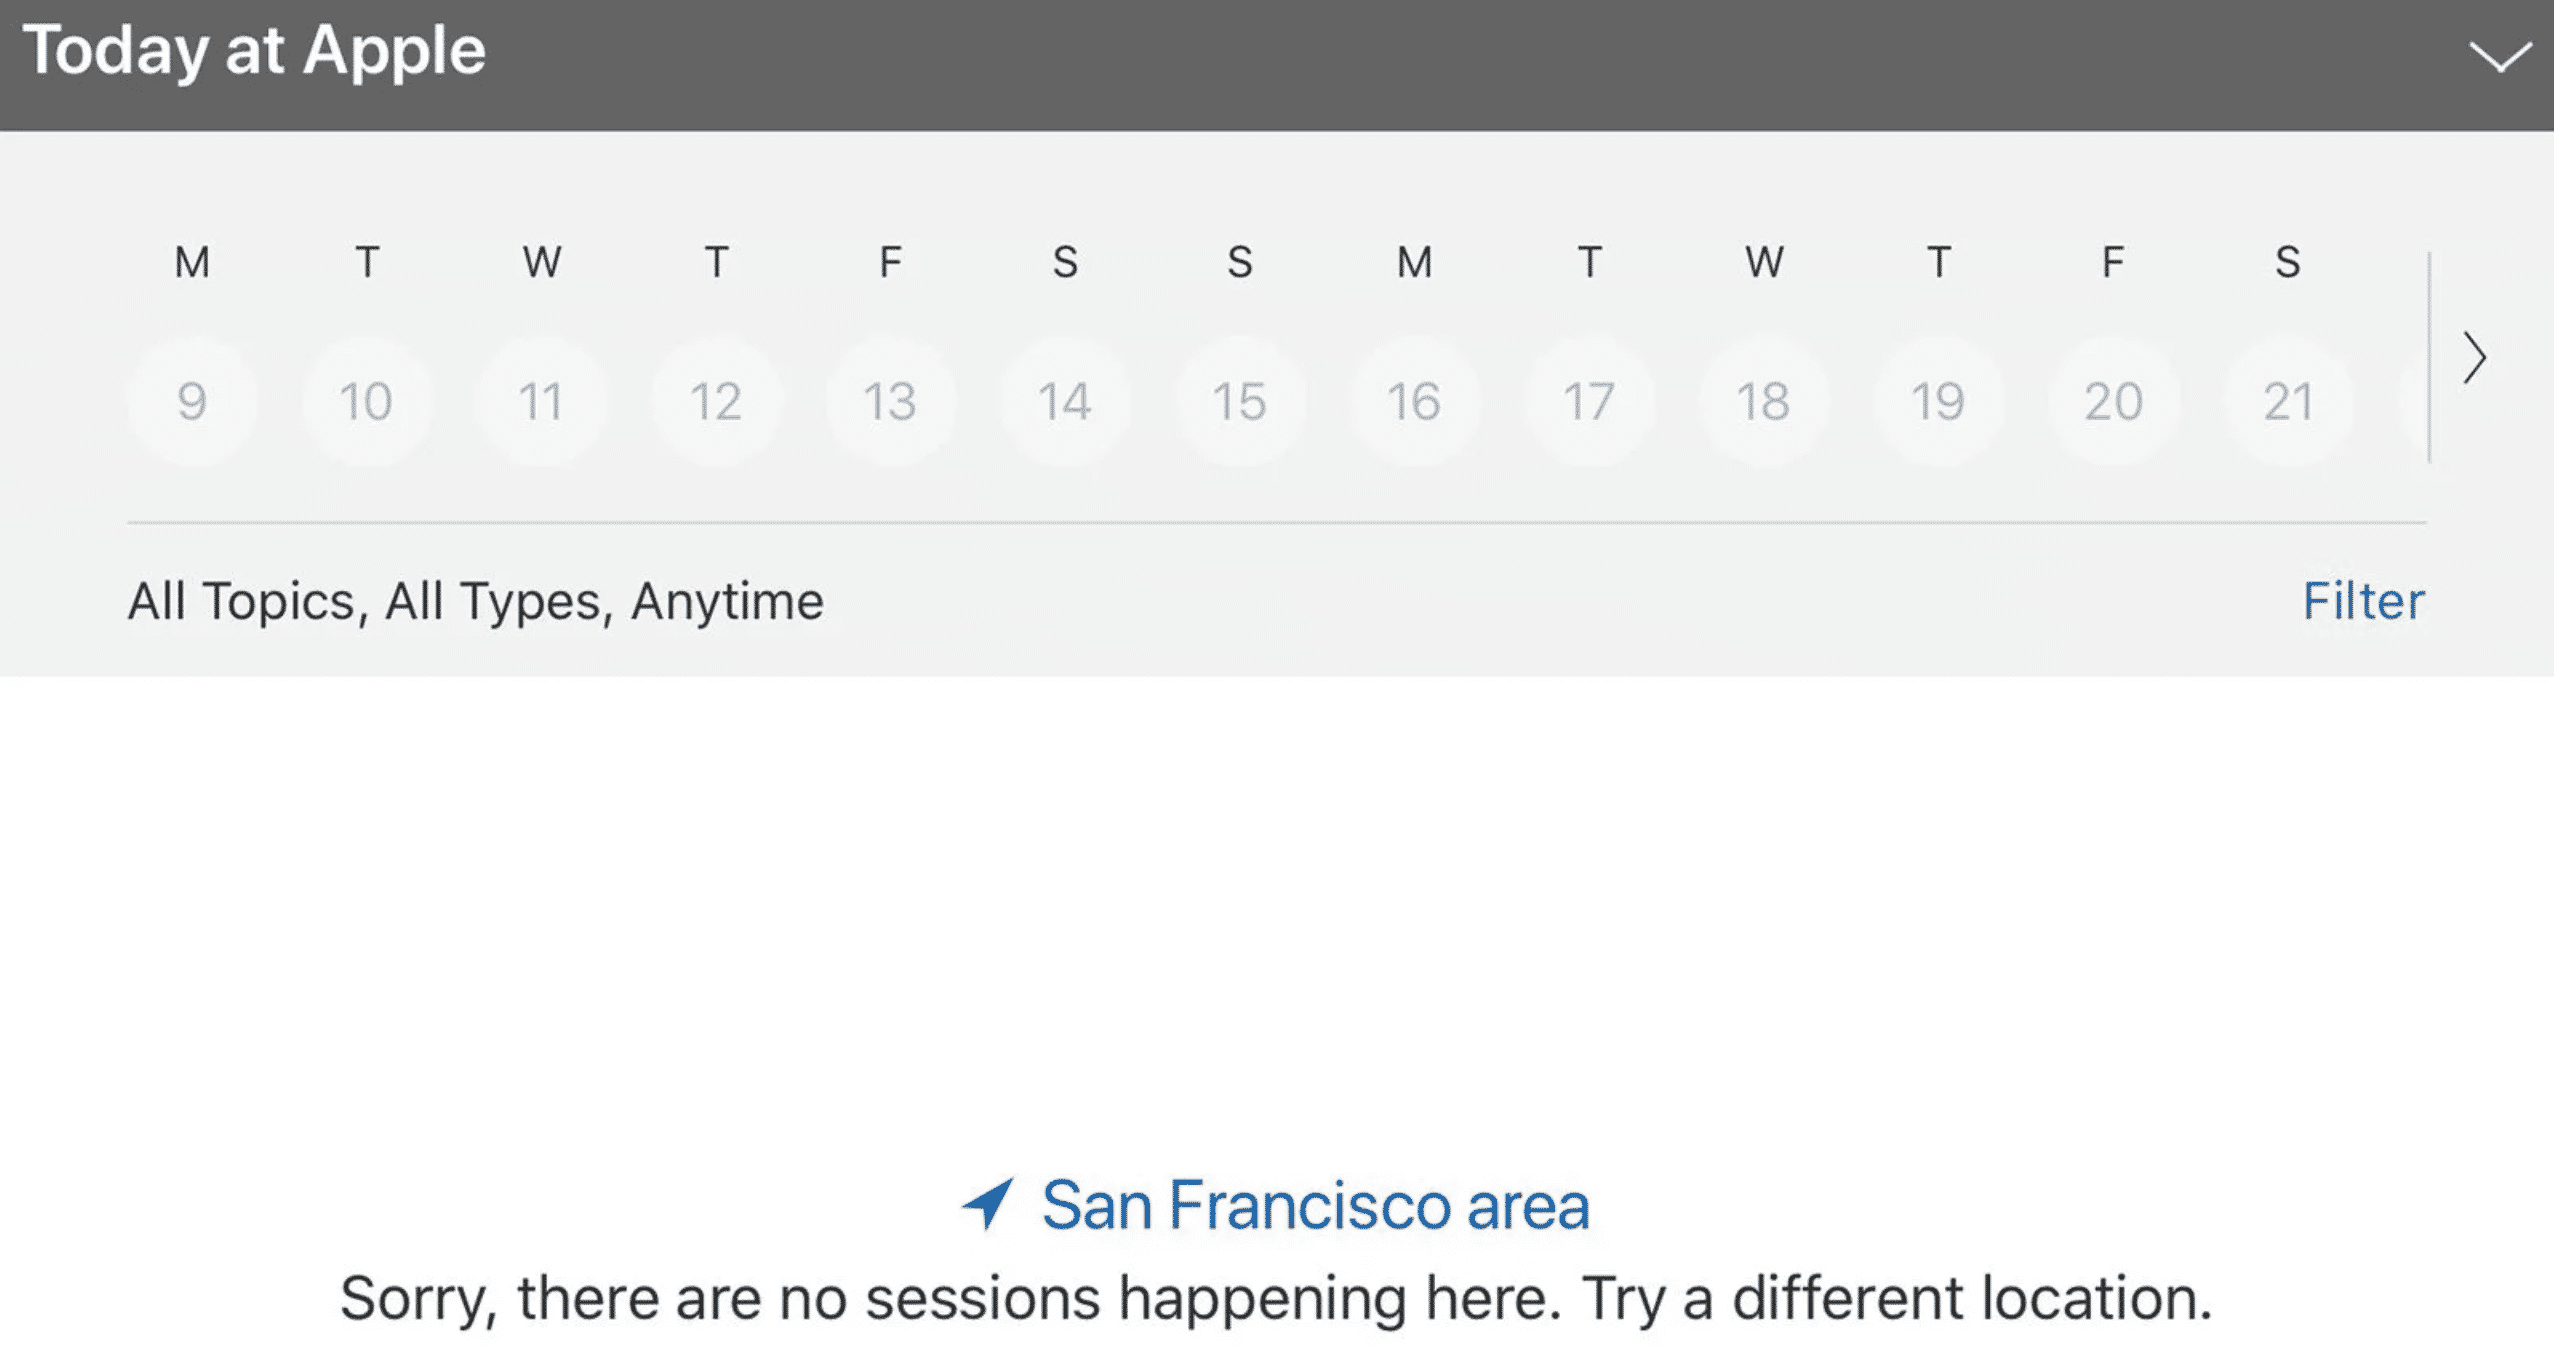The width and height of the screenshot is (2554, 1356).
Task: Select date 10 in the calendar
Action: point(366,402)
